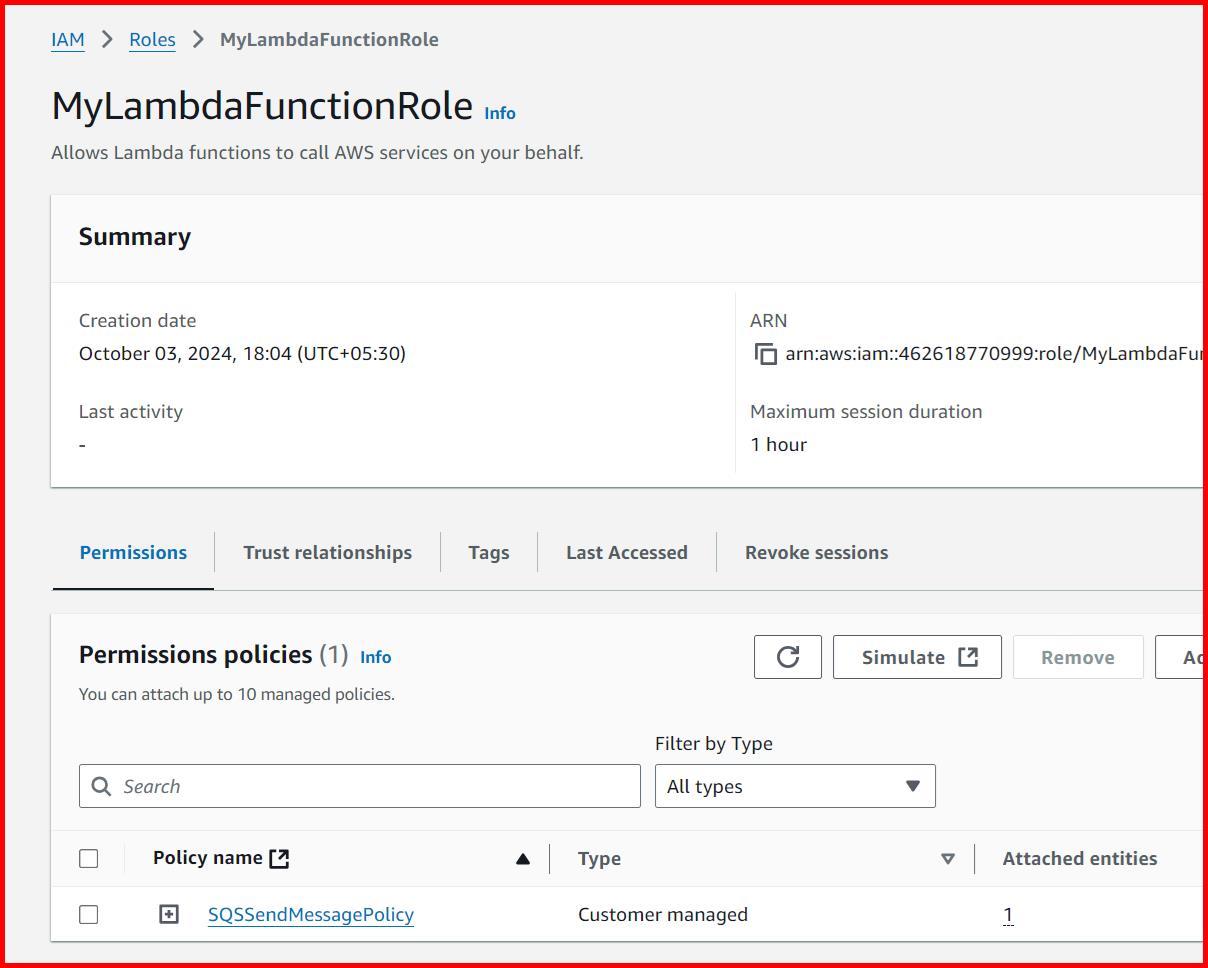Image resolution: width=1208 pixels, height=968 pixels.
Task: Select the SQSSendMessagePolicy row checkbox
Action: (x=89, y=914)
